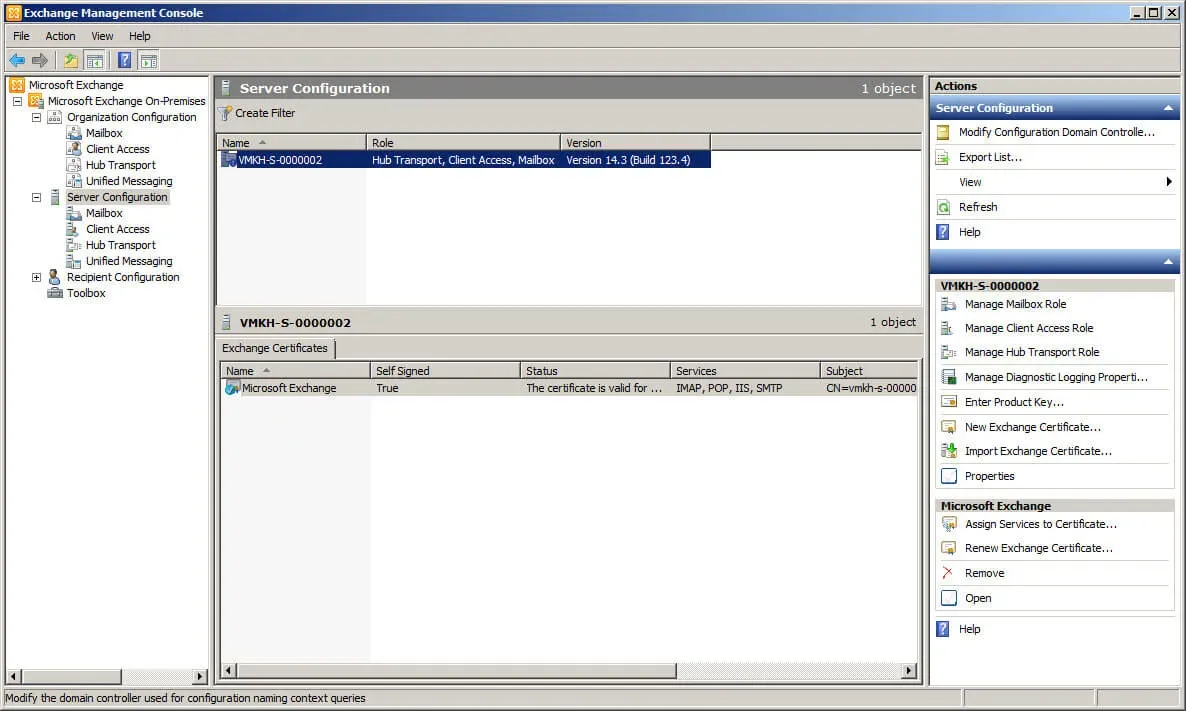This screenshot has width=1186, height=711.
Task: Collapse the lower blue actions header section
Action: [1168, 262]
